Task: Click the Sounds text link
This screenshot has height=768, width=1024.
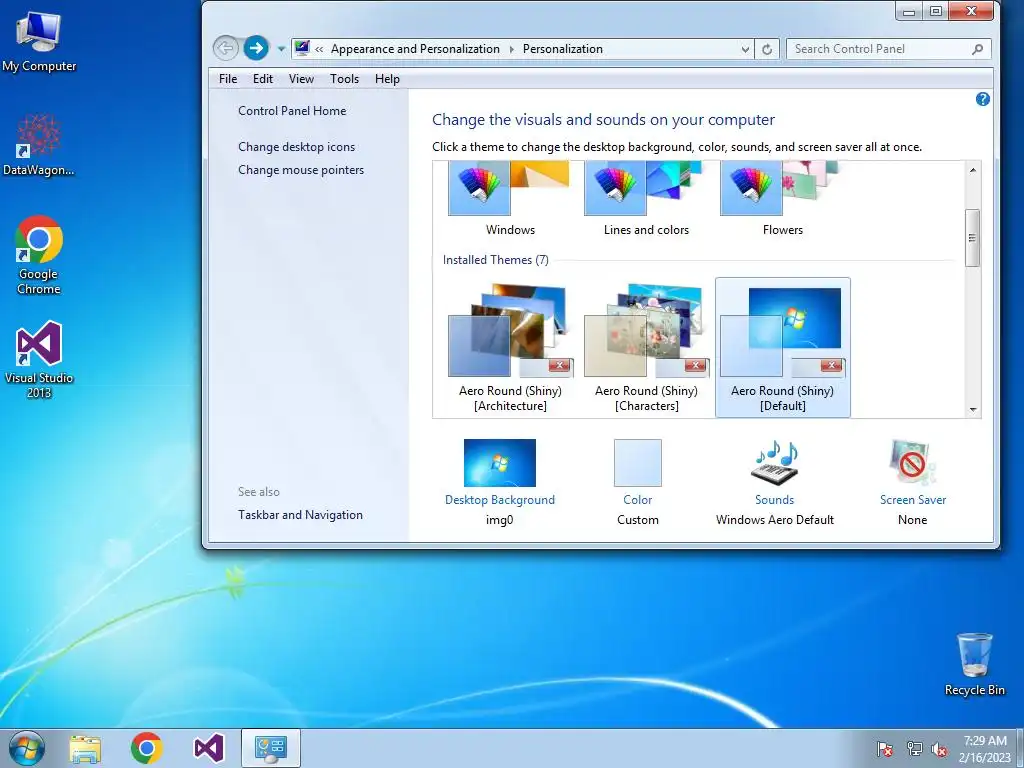Action: click(775, 500)
